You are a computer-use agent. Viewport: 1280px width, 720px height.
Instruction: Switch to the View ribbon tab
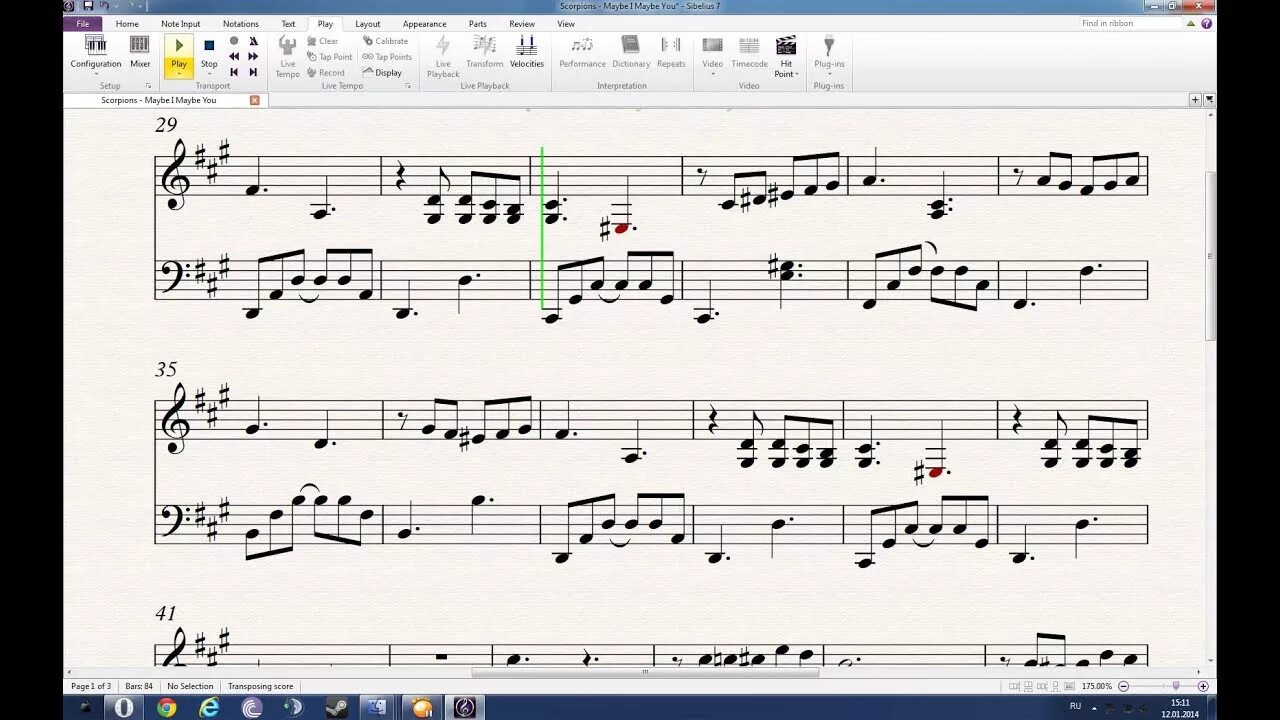coord(566,24)
